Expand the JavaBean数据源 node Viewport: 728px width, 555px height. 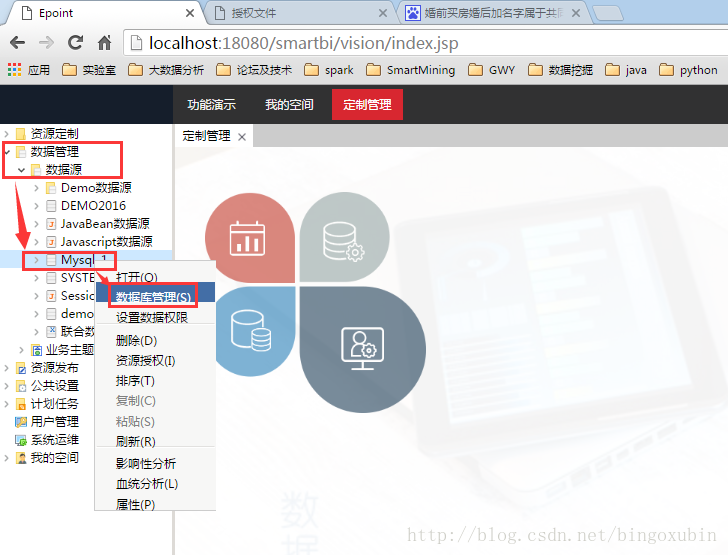[x=36, y=224]
